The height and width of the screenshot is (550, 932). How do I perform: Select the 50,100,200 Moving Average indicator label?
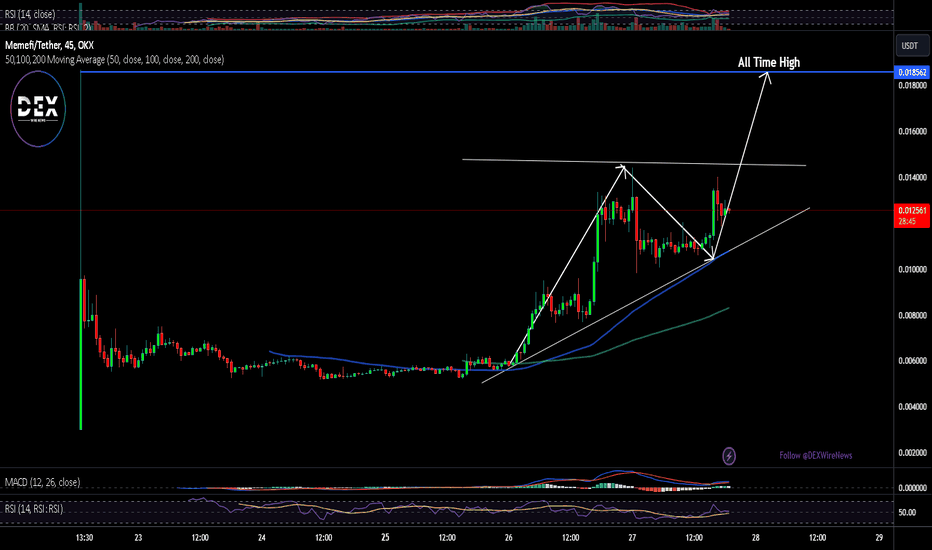click(x=114, y=59)
